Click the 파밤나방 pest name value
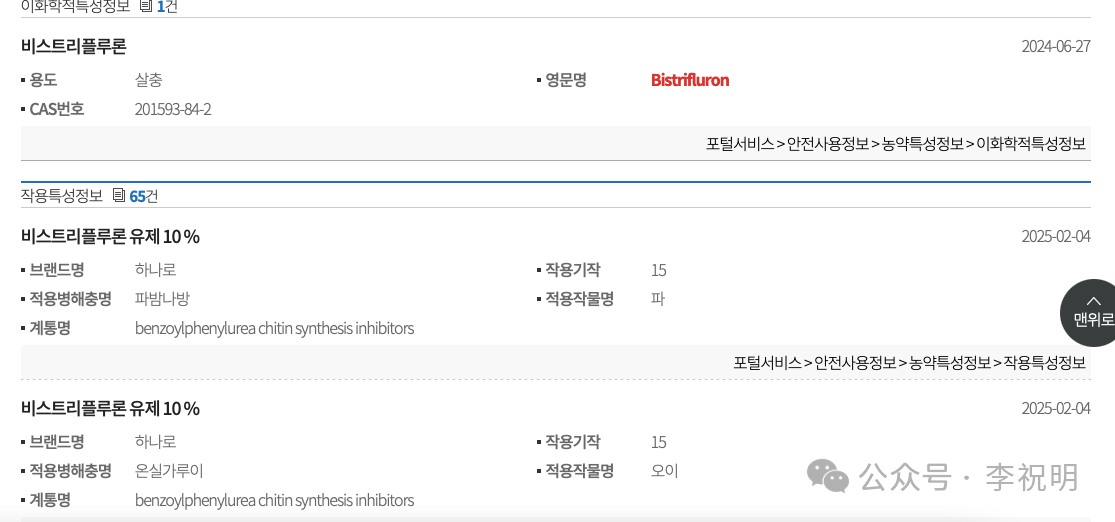Viewport: 1115px width, 522px height. coord(162,299)
